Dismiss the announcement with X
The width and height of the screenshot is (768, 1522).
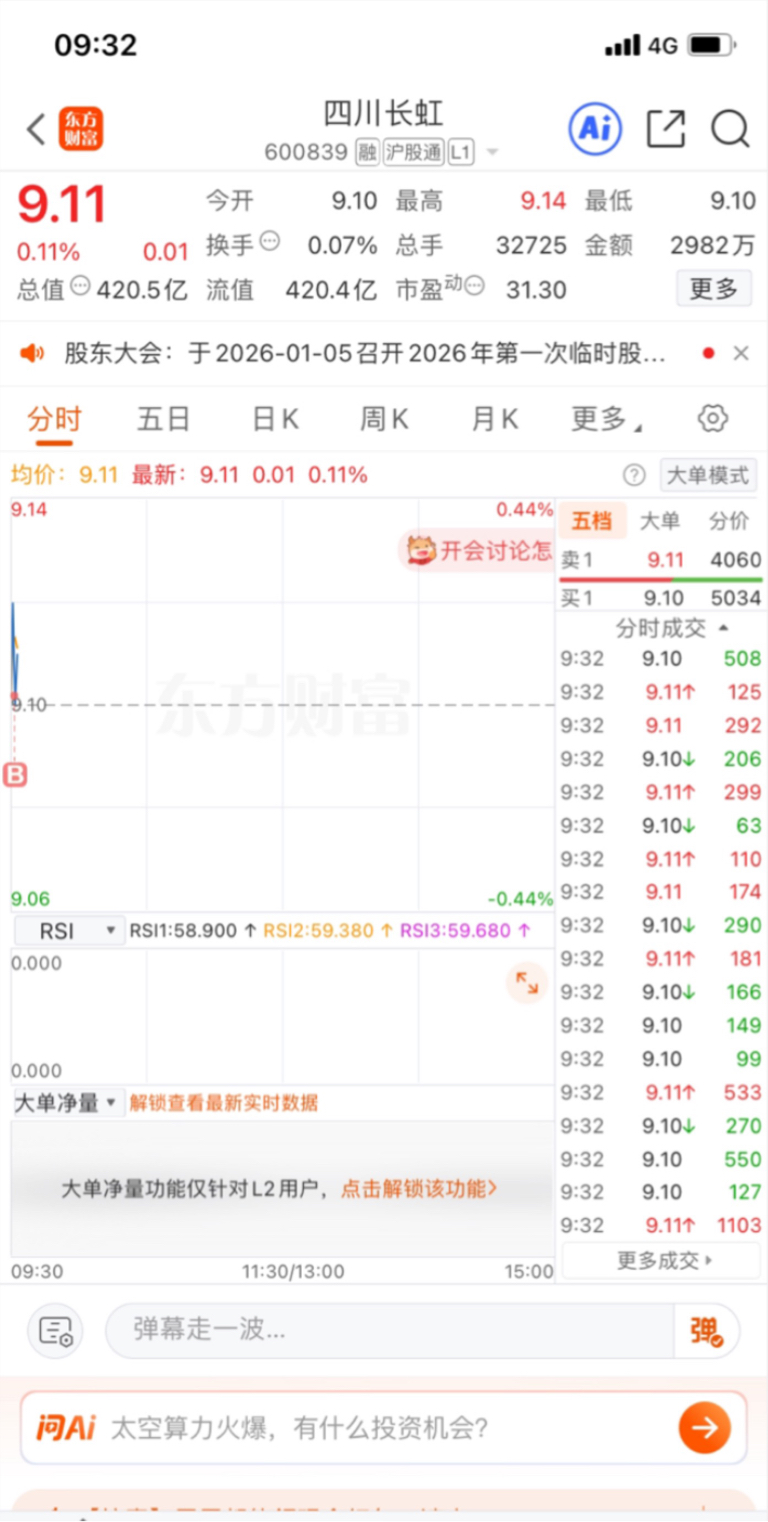(741, 353)
